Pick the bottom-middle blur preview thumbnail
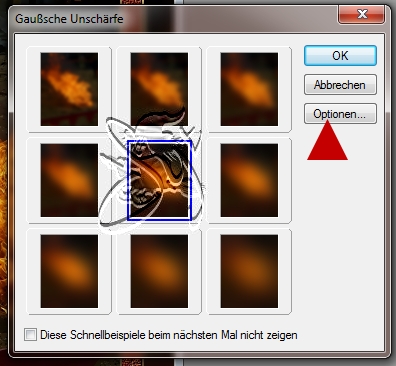 click(x=159, y=271)
